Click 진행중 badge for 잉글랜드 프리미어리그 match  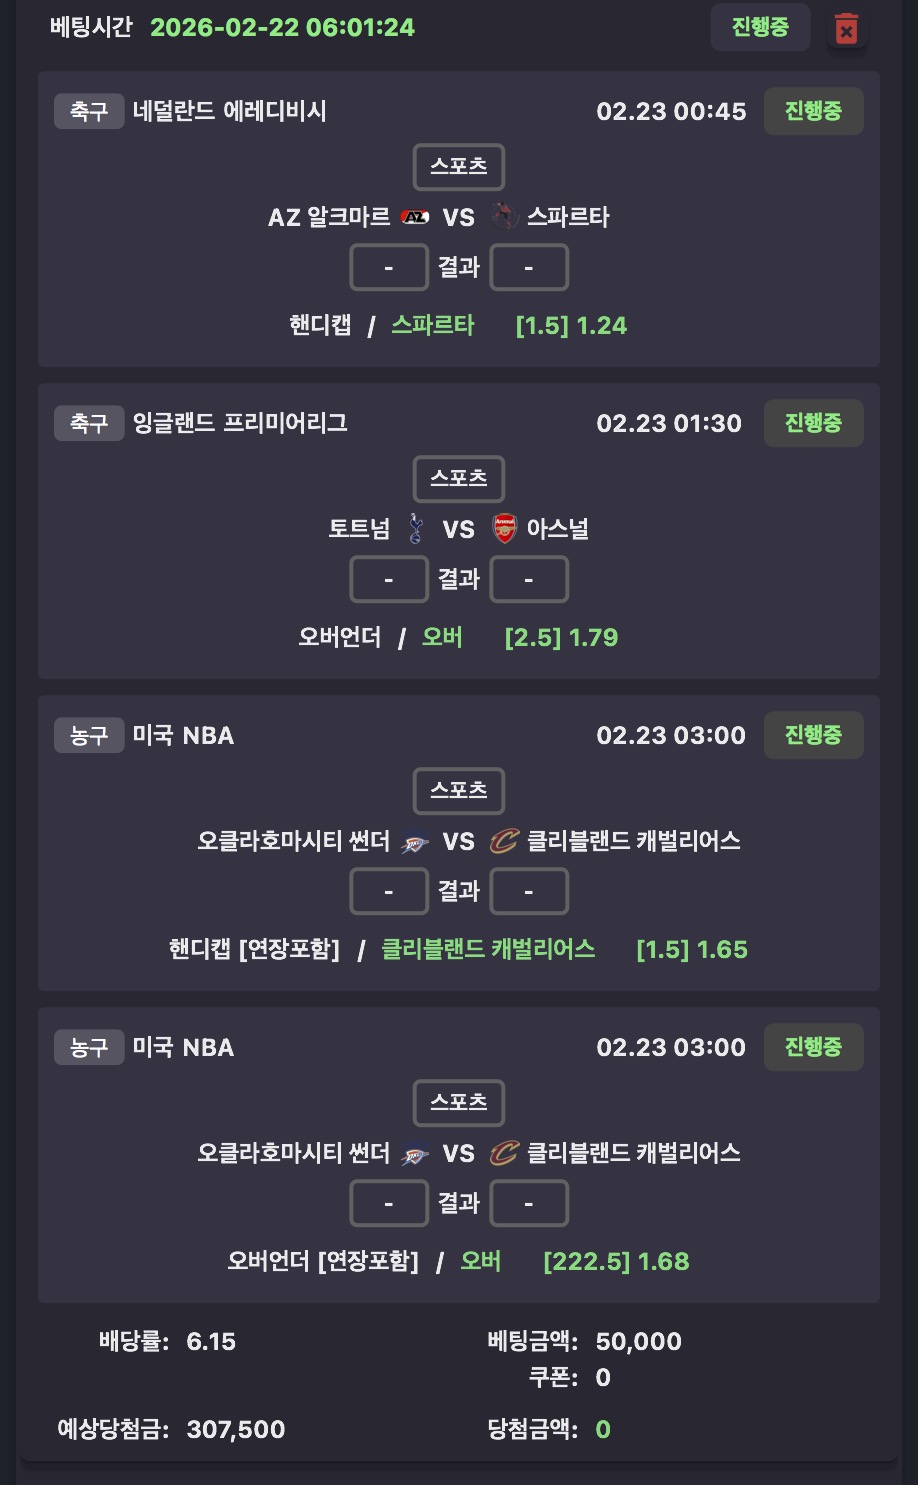[813, 423]
